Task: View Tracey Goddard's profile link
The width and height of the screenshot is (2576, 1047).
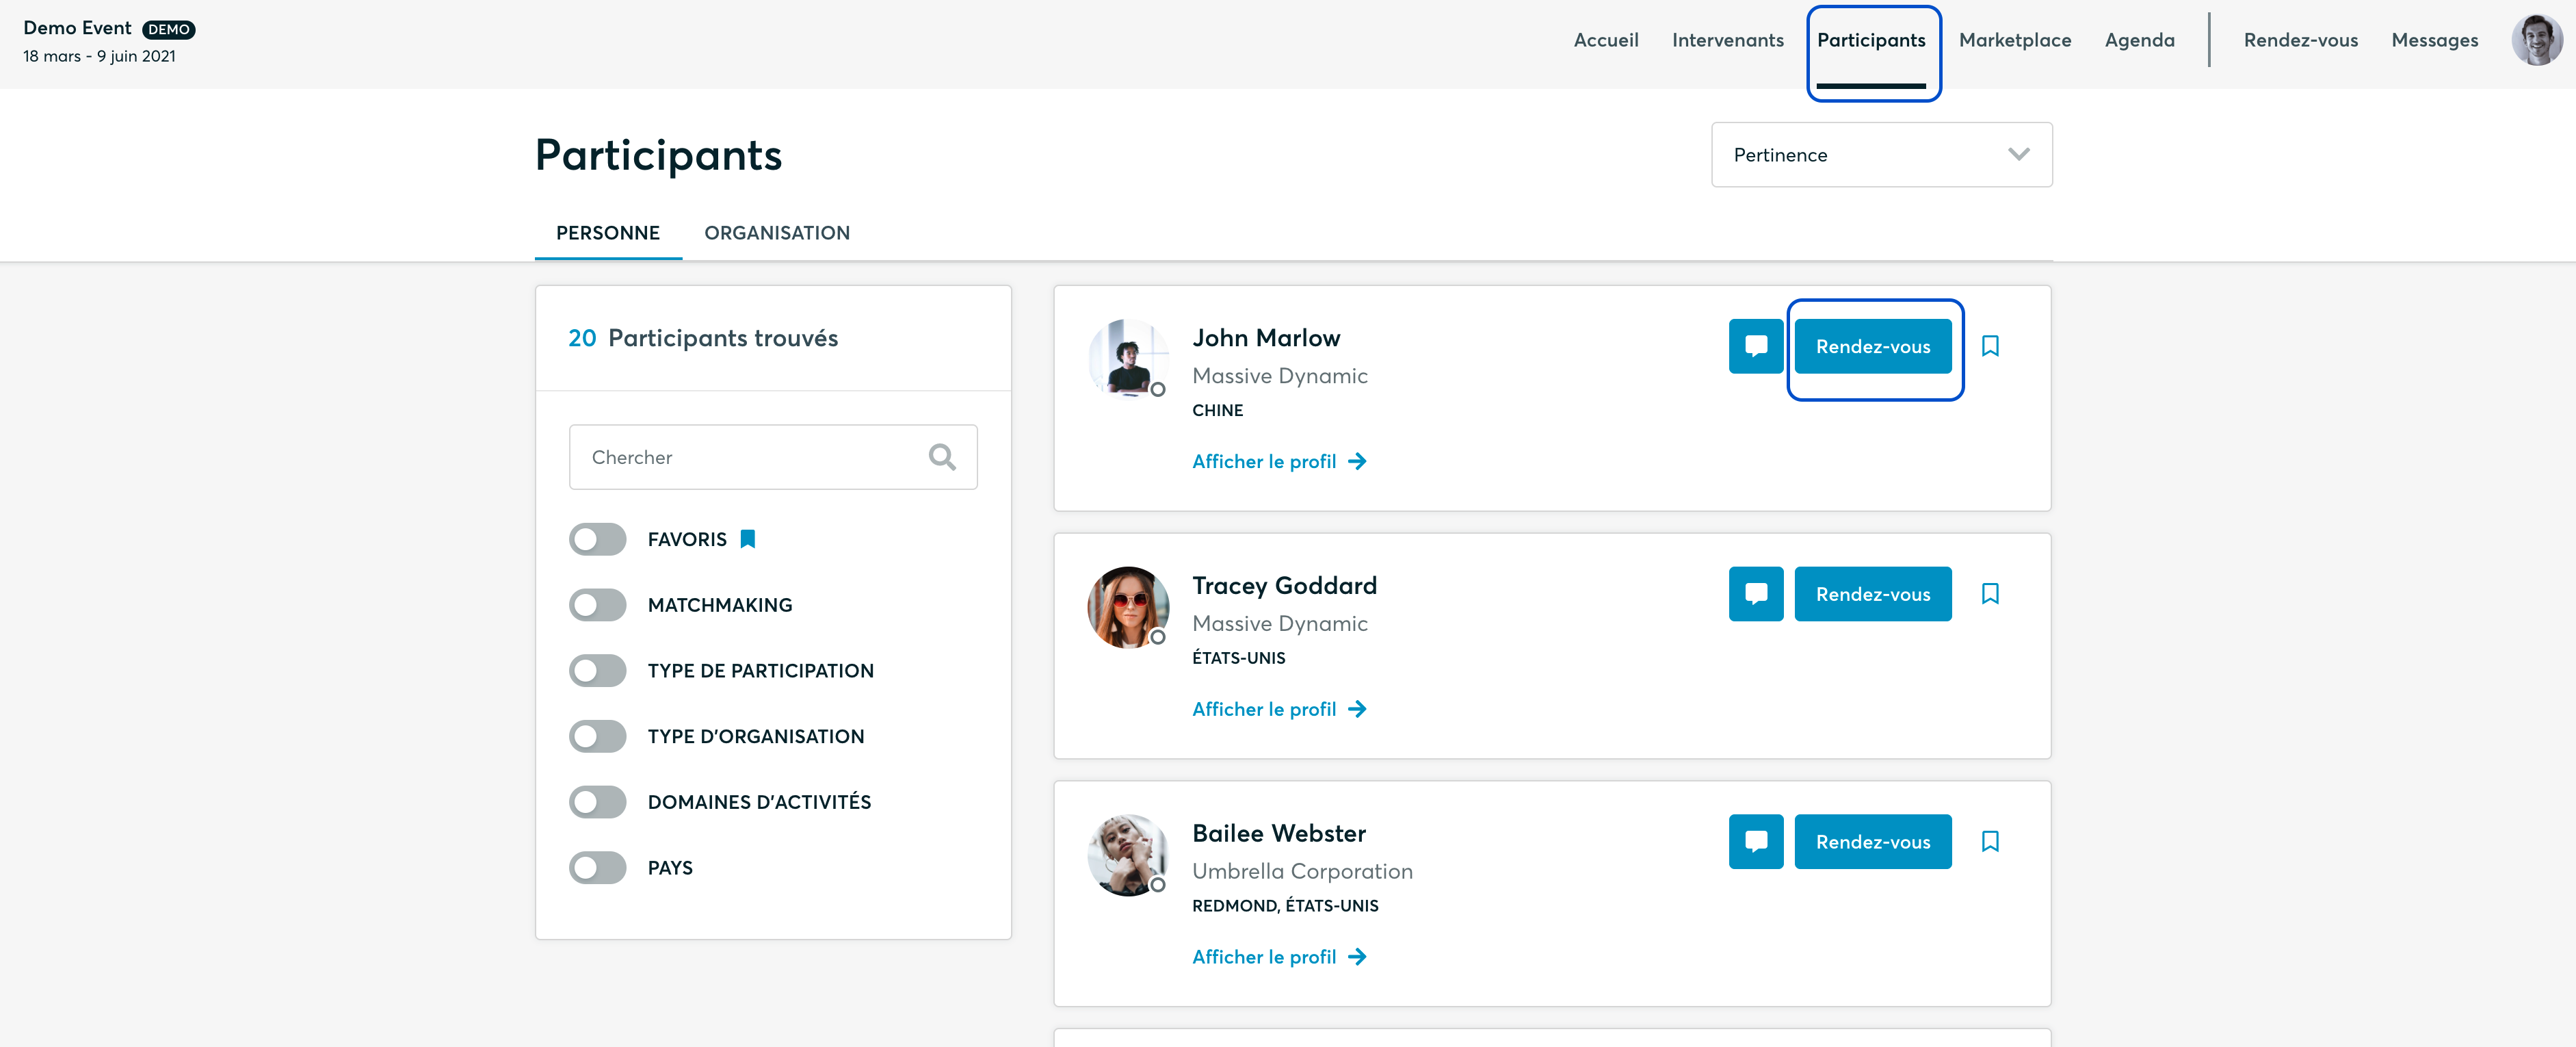Action: pos(1279,710)
